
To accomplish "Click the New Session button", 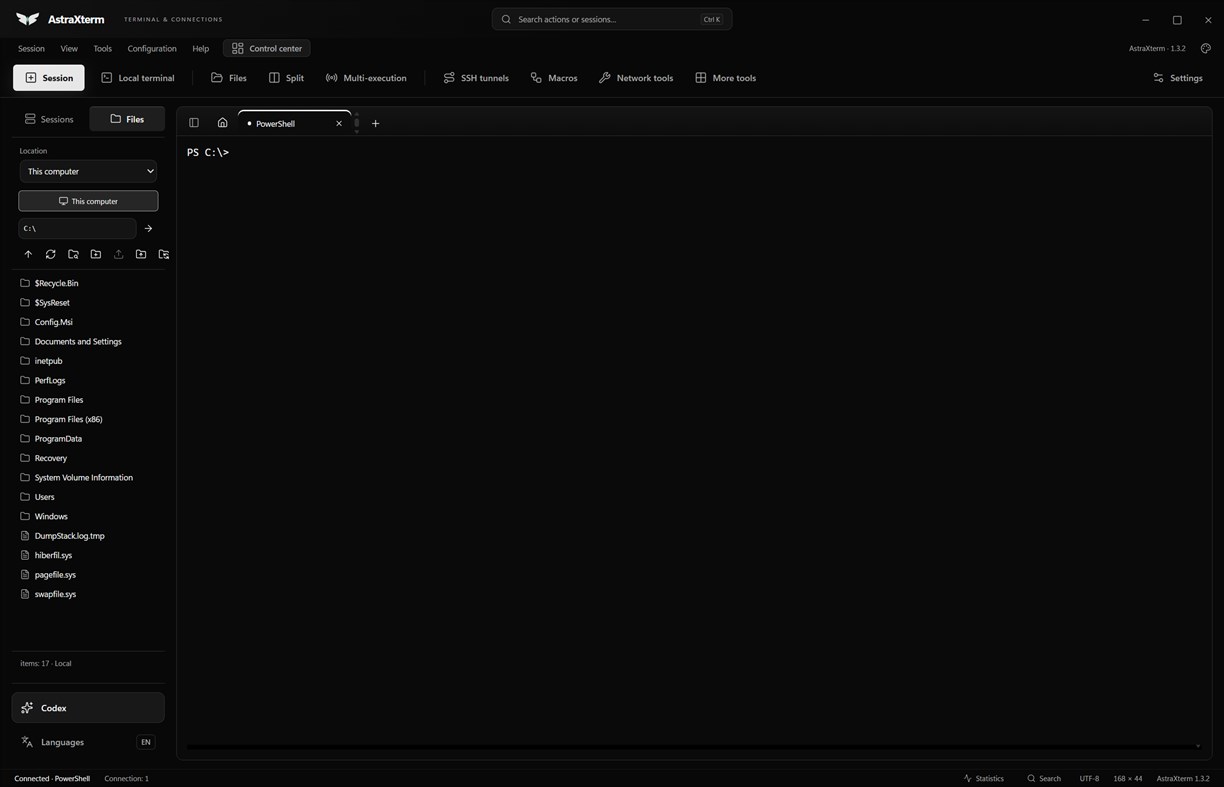I will (x=49, y=78).
